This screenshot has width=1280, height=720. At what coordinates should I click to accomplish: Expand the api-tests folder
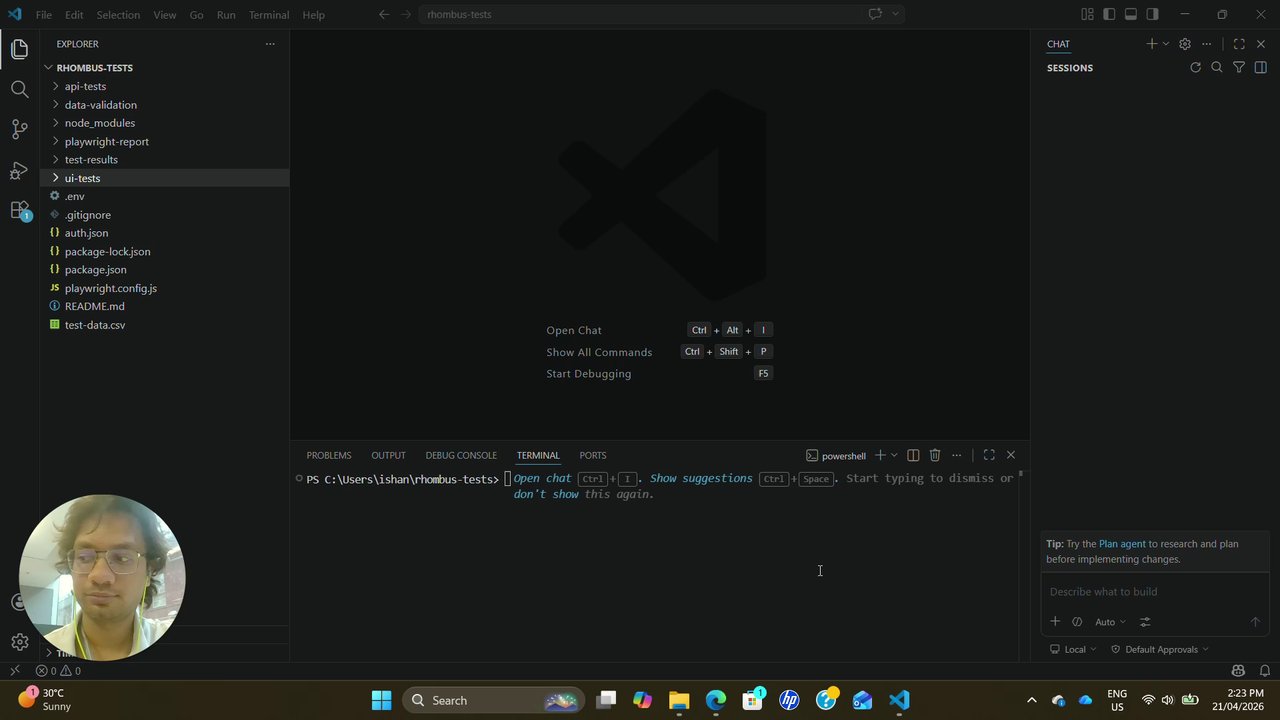pyautogui.click(x=164, y=86)
